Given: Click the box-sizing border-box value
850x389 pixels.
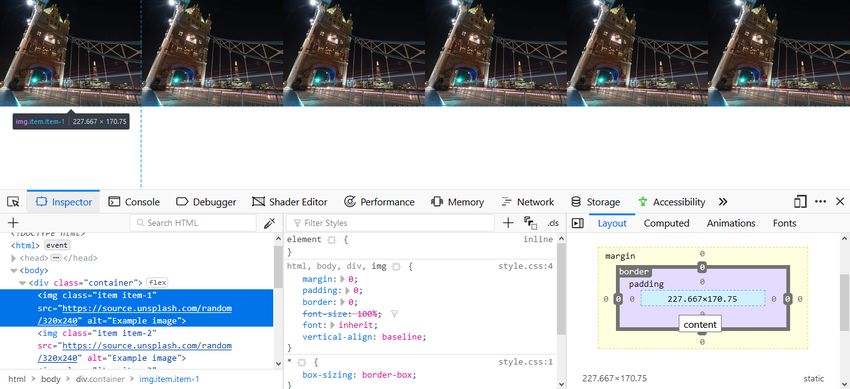Looking at the screenshot, I should click(x=387, y=374).
